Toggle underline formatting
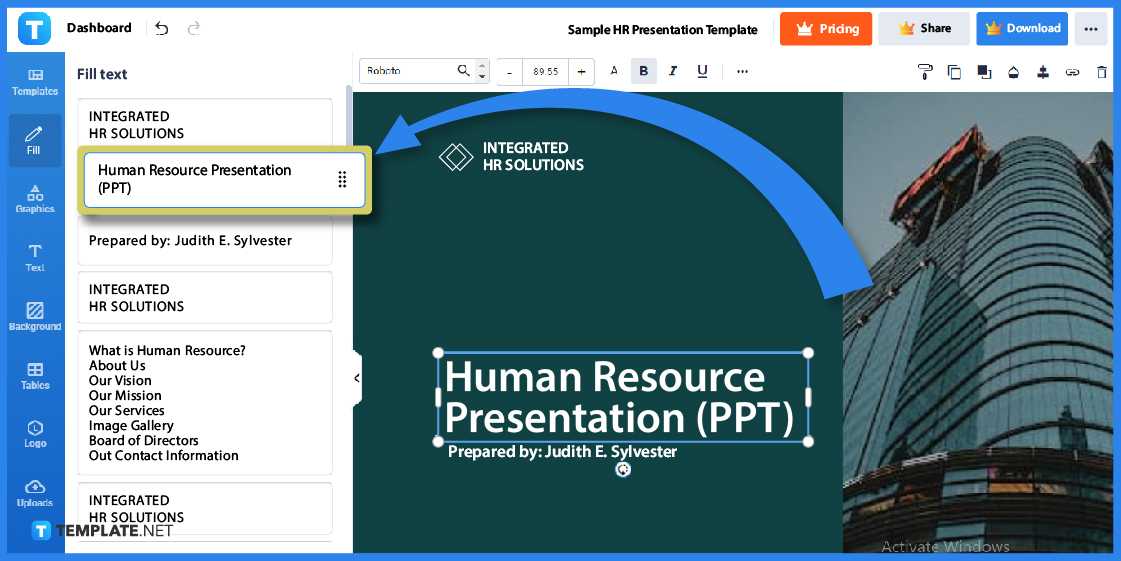1121x561 pixels. tap(702, 71)
